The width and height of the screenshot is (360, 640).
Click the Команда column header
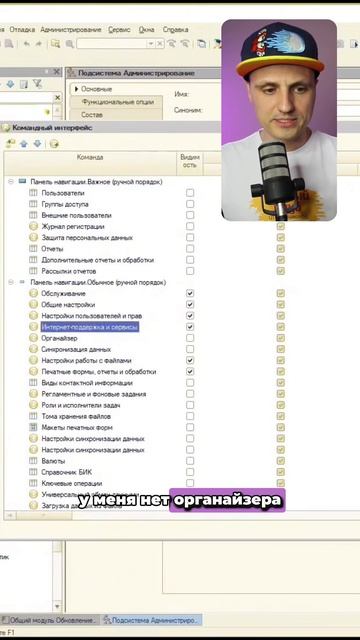click(90, 163)
